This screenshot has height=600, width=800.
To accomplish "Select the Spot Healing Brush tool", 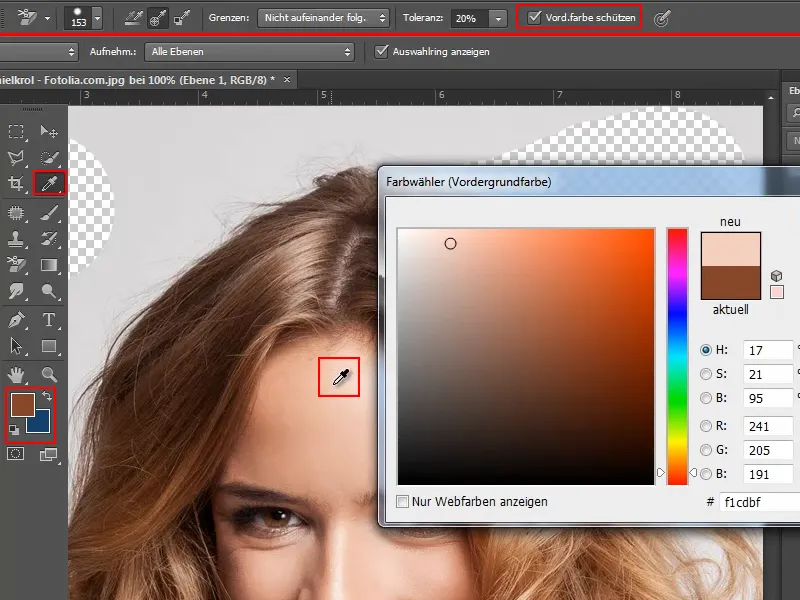I will (x=16, y=212).
